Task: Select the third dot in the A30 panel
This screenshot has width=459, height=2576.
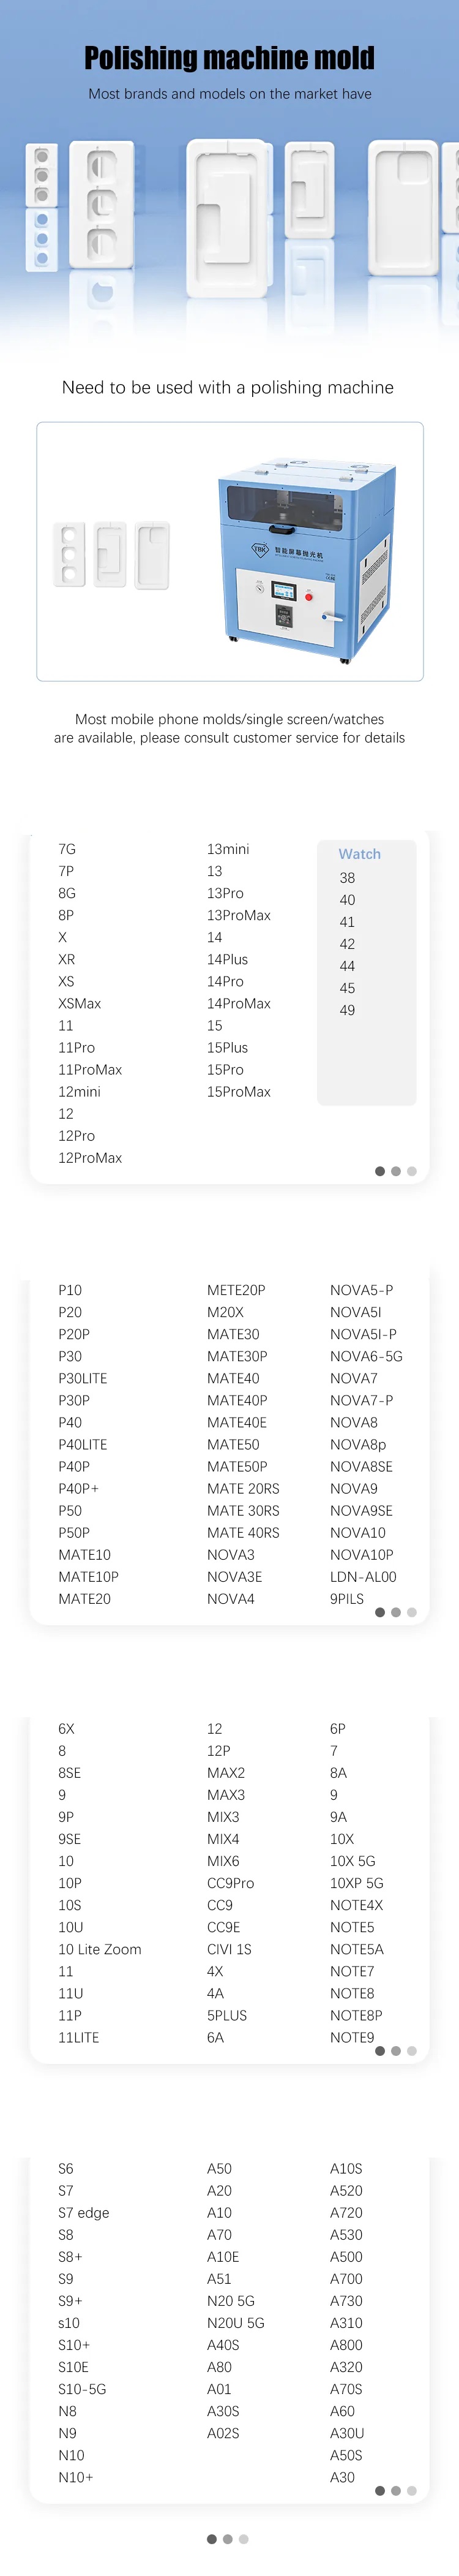Action: tap(412, 2491)
